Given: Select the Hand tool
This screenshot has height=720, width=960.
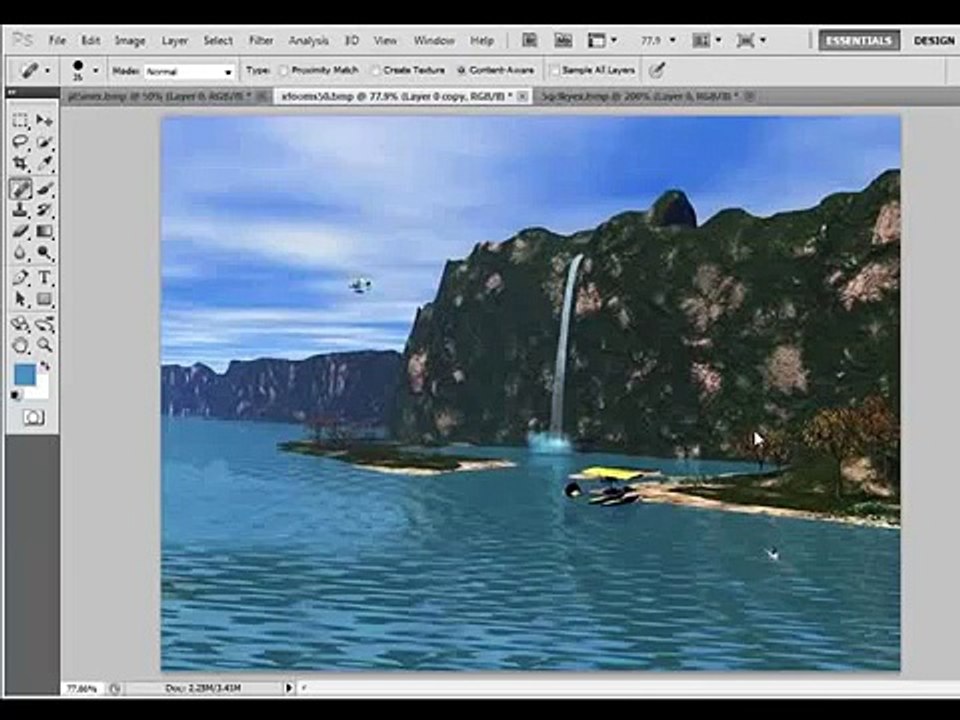Looking at the screenshot, I should click(x=20, y=345).
